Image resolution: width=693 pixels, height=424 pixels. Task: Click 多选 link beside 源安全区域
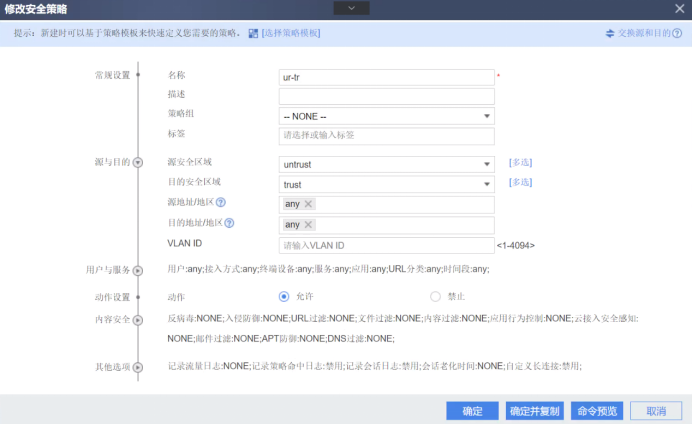tap(520, 163)
